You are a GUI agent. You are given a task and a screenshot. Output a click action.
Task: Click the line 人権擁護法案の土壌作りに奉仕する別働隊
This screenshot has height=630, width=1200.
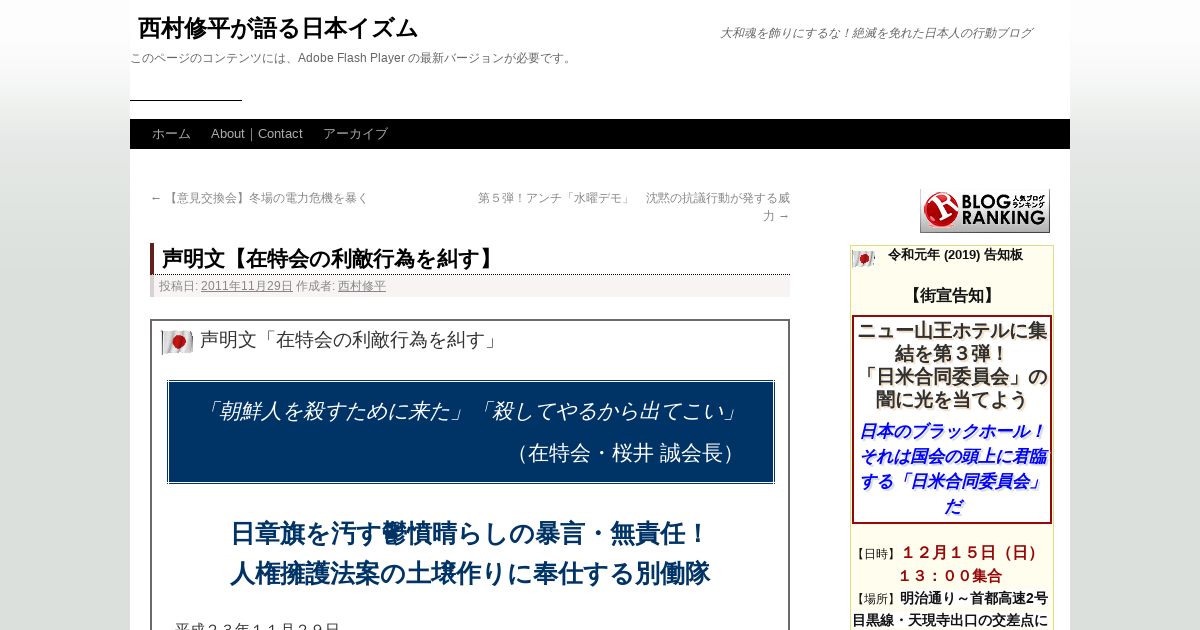pyautogui.click(x=470, y=574)
